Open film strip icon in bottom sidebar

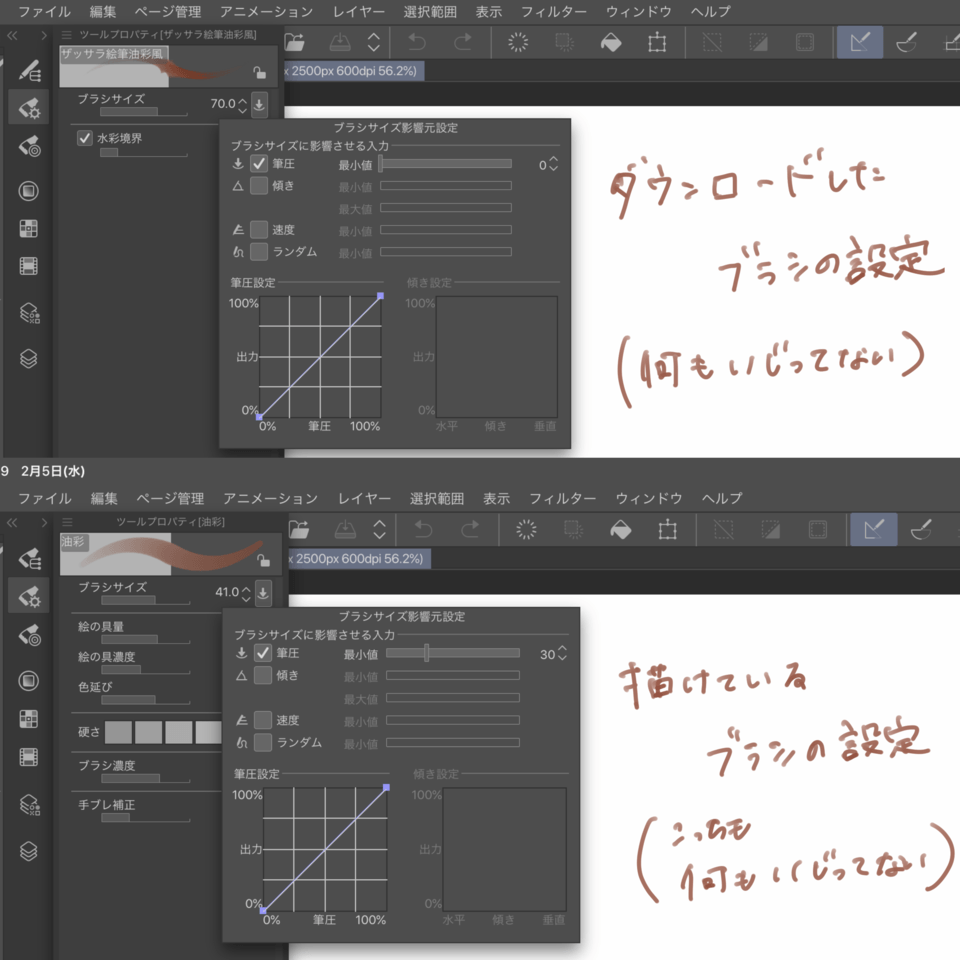coord(29,757)
